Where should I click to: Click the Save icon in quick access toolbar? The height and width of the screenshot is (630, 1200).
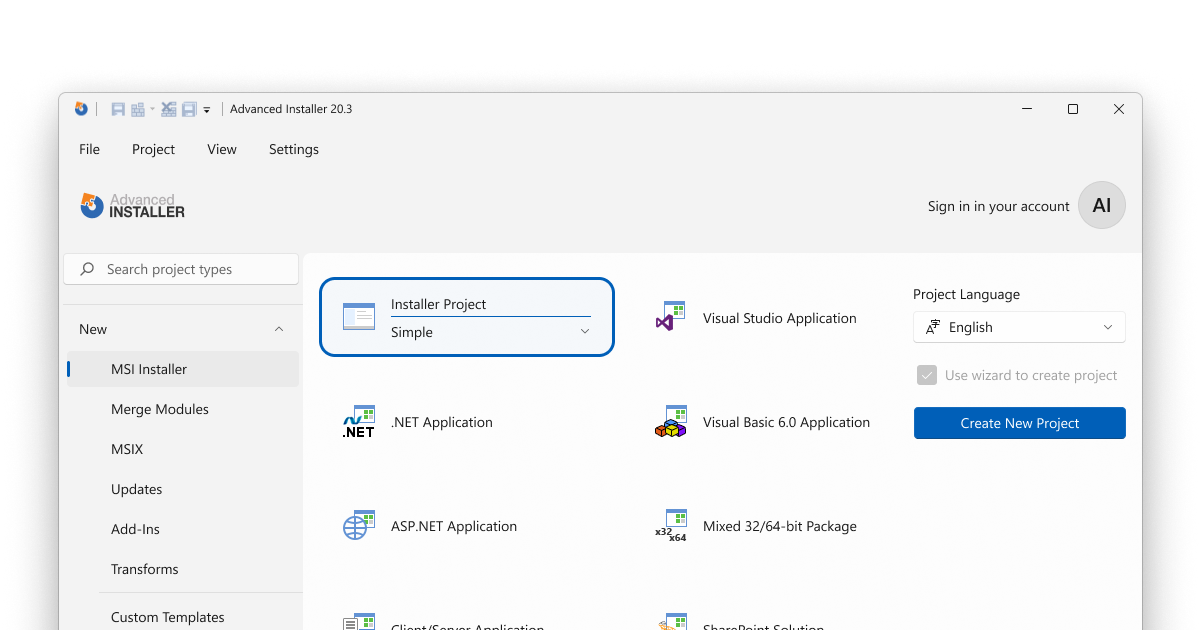(x=118, y=109)
